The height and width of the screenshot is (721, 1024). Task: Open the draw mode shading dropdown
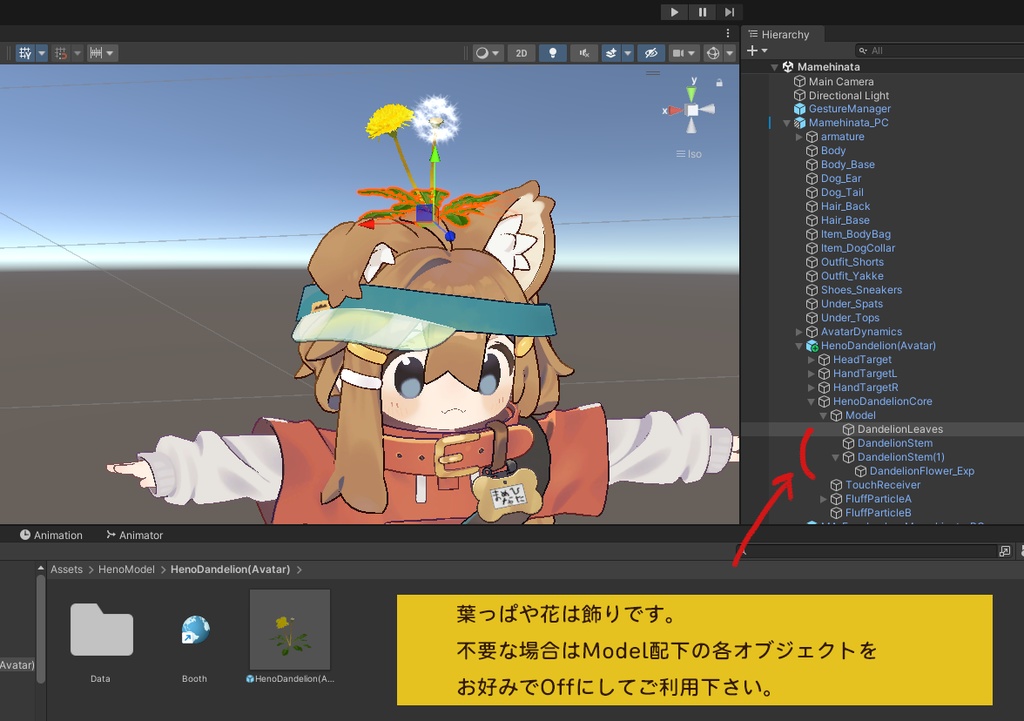pos(487,53)
